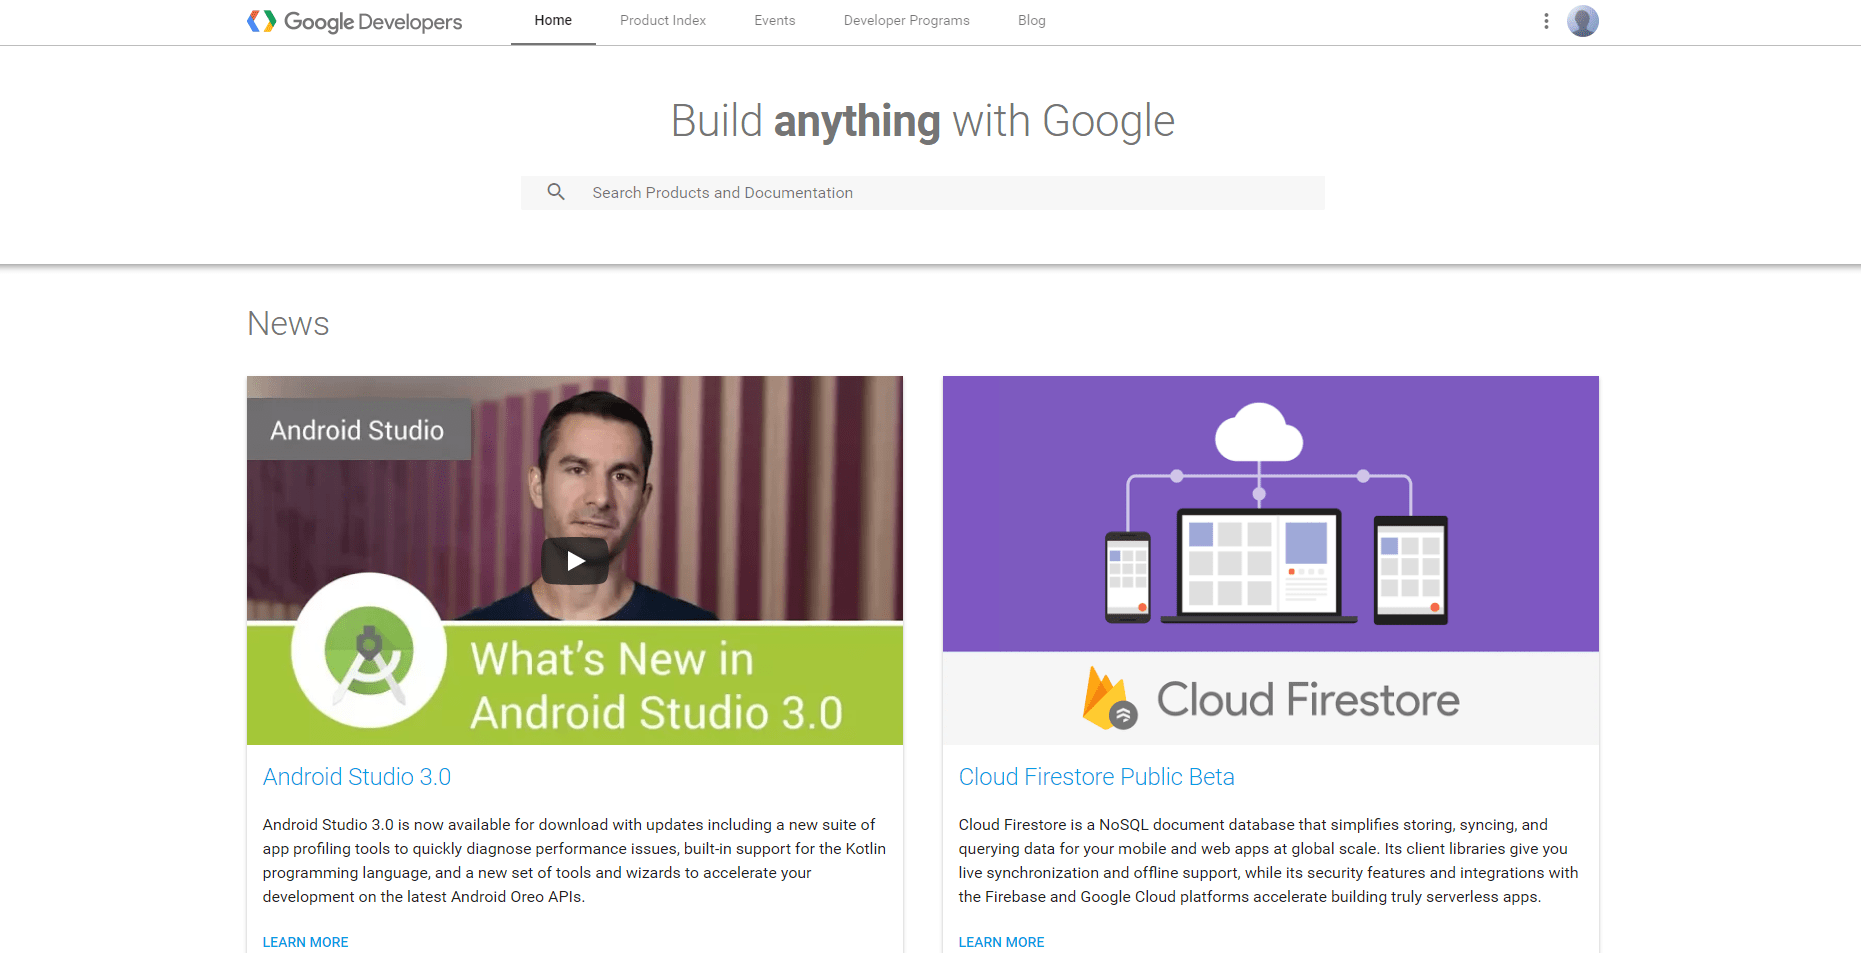Switch to the Home tab
The image size is (1861, 953).
(553, 21)
